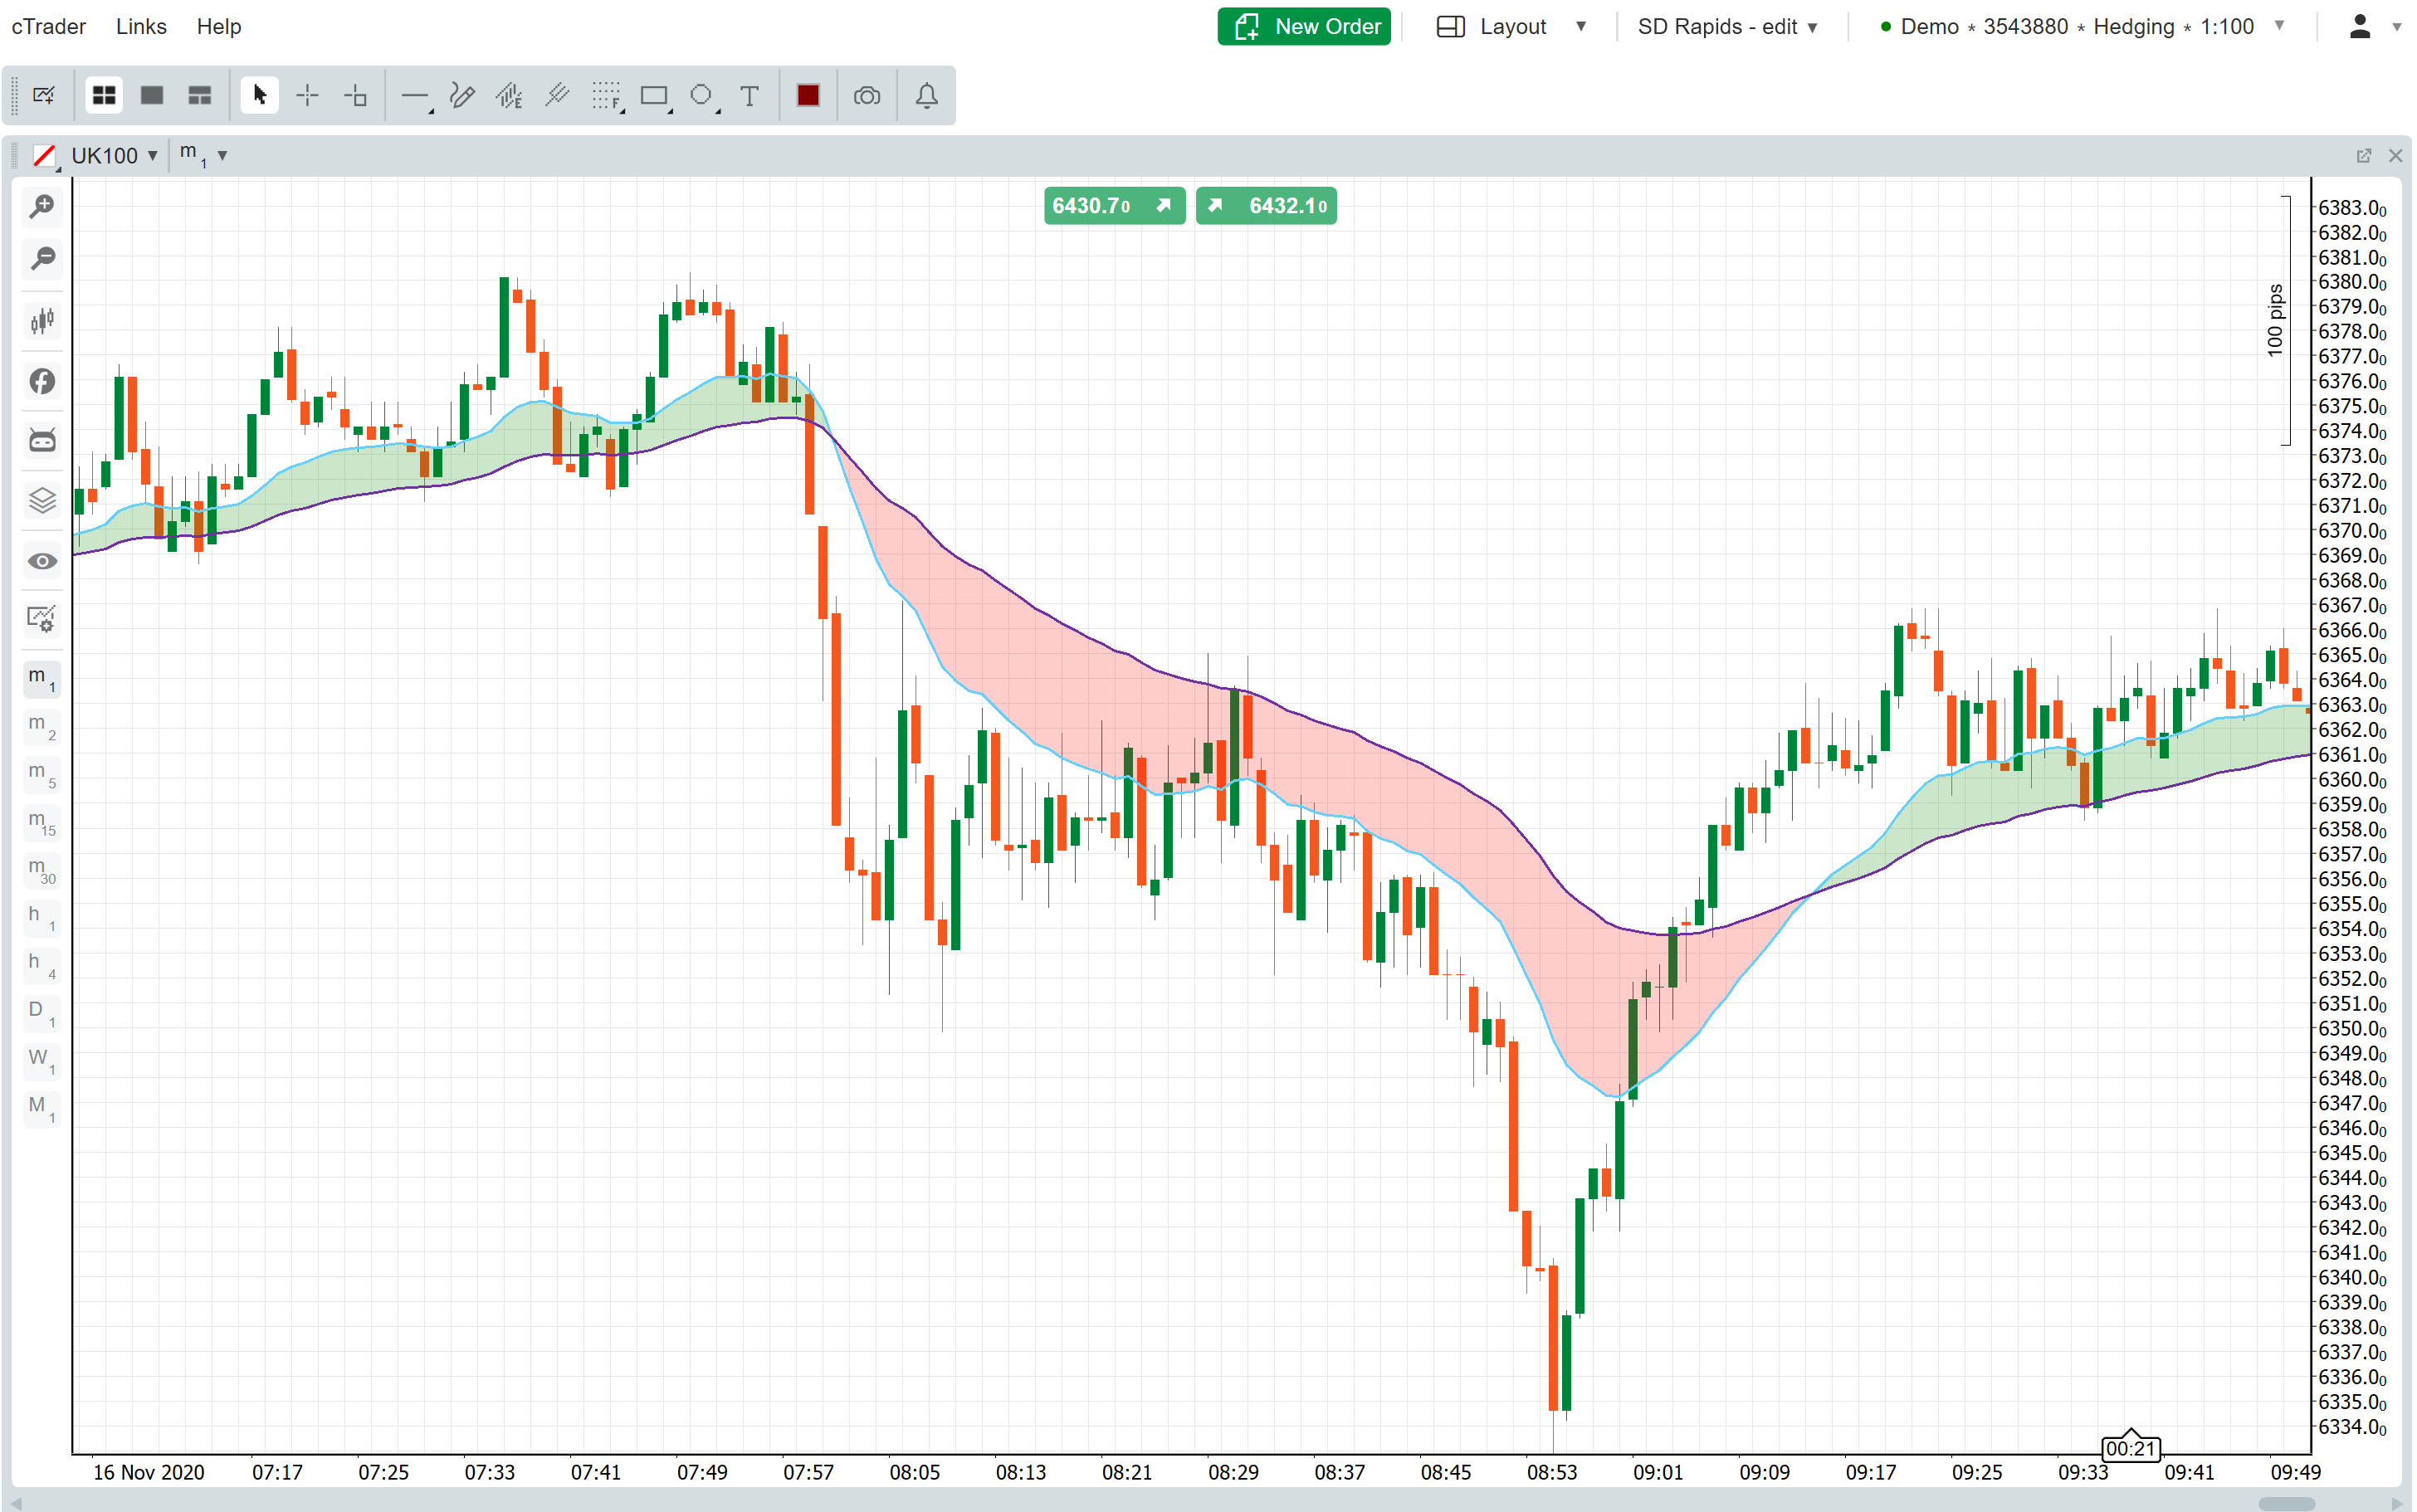
Task: Switch to multi-chart grid layout
Action: [x=104, y=96]
